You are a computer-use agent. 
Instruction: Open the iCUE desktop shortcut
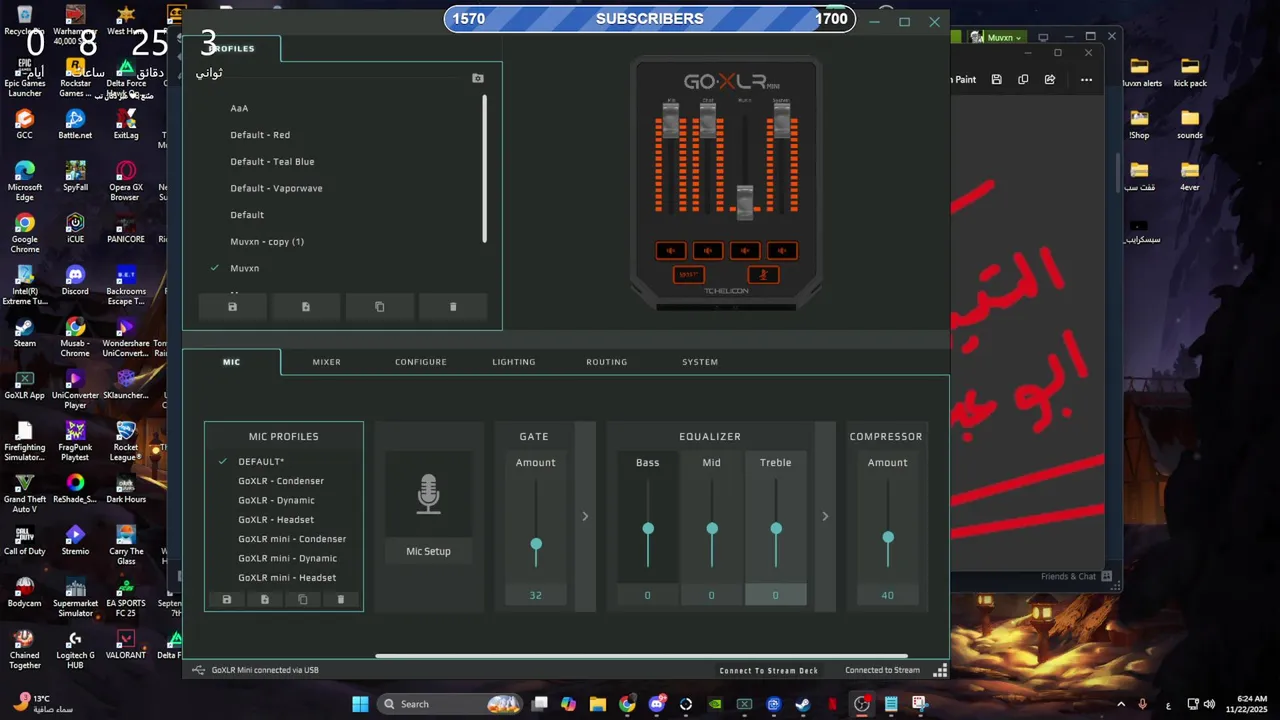pos(75,227)
